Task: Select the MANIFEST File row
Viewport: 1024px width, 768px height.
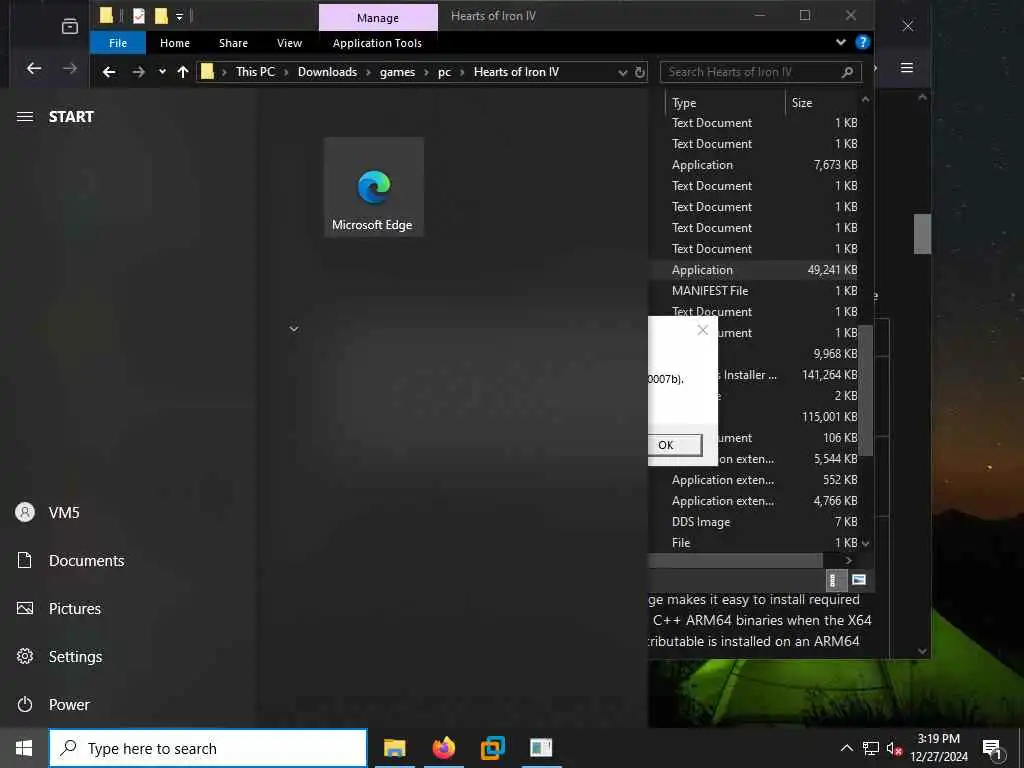Action: pos(755,291)
